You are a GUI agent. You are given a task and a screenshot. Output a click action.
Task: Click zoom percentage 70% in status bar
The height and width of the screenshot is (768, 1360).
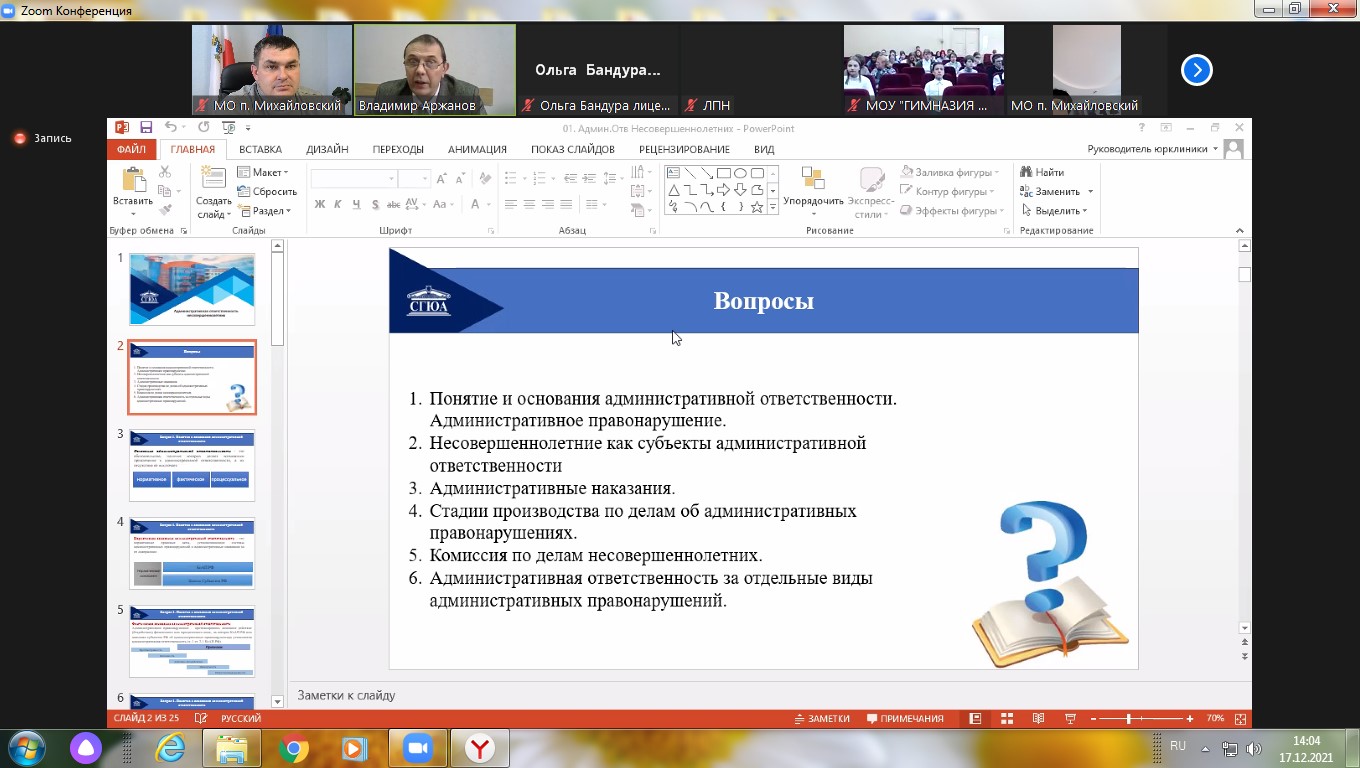[1215, 718]
